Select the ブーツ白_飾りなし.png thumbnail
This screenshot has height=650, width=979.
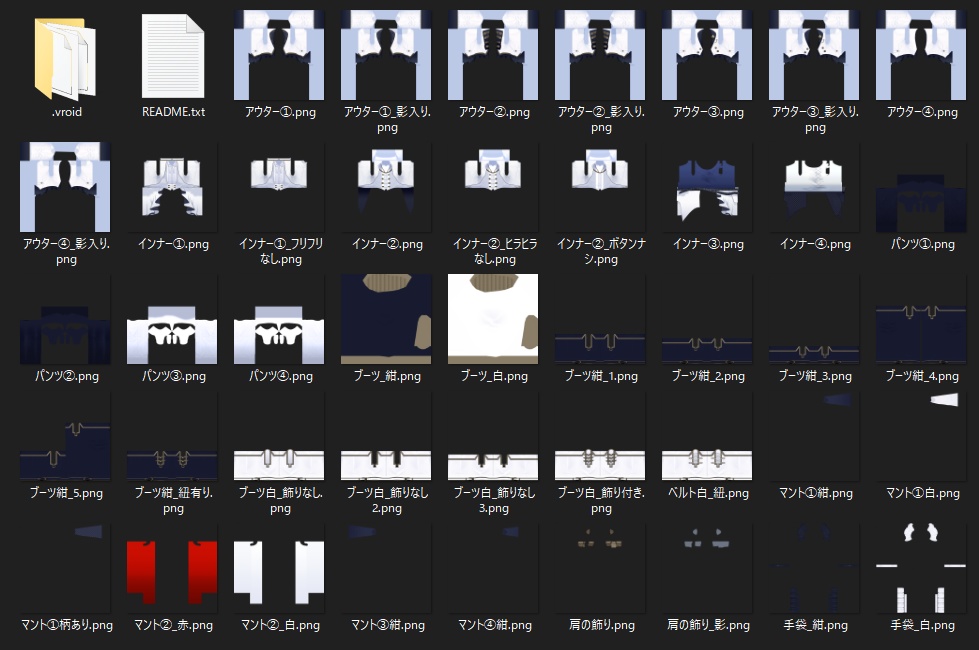(279, 436)
